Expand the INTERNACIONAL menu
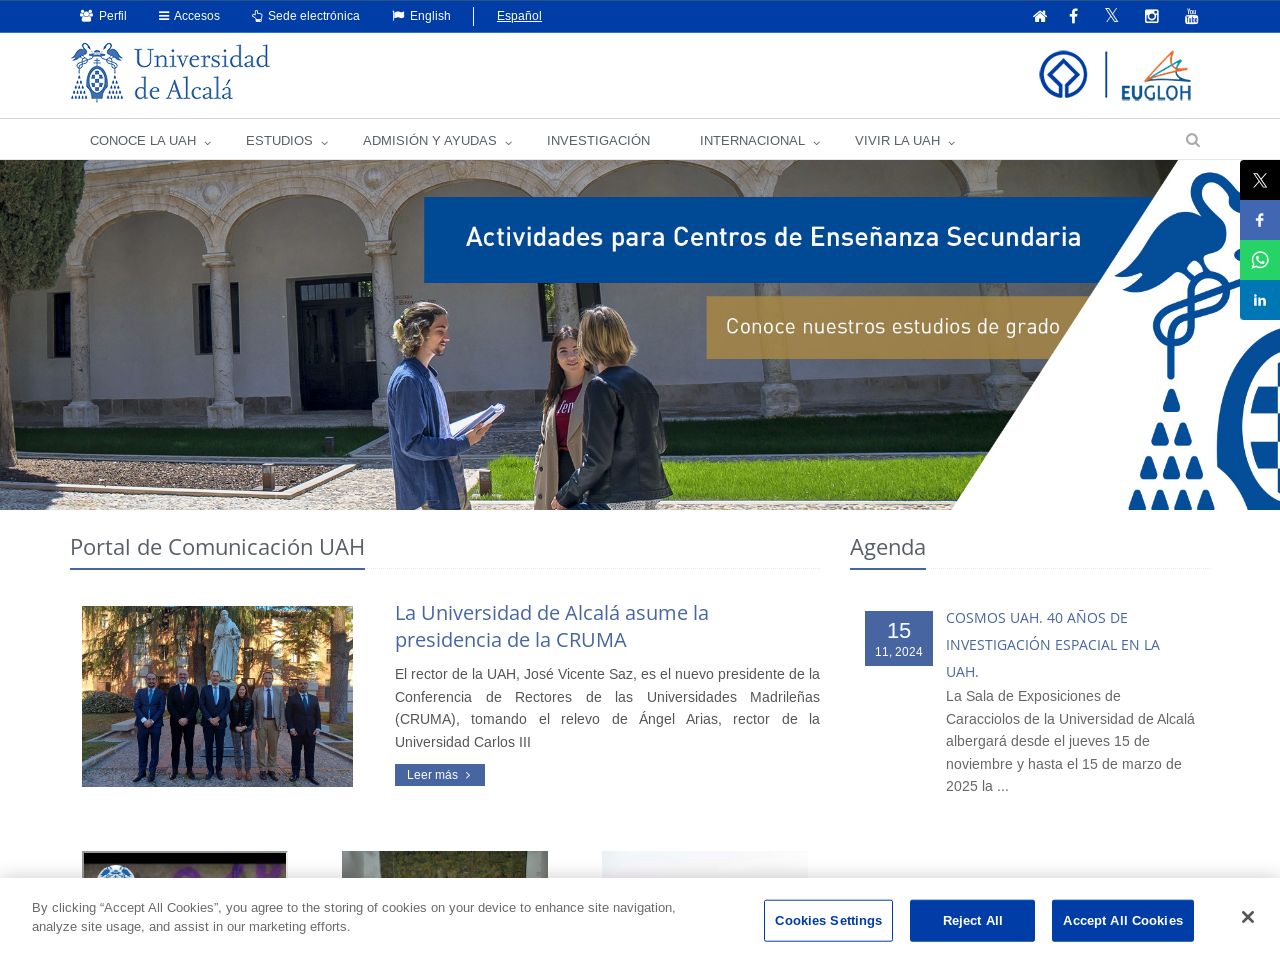 pos(760,140)
